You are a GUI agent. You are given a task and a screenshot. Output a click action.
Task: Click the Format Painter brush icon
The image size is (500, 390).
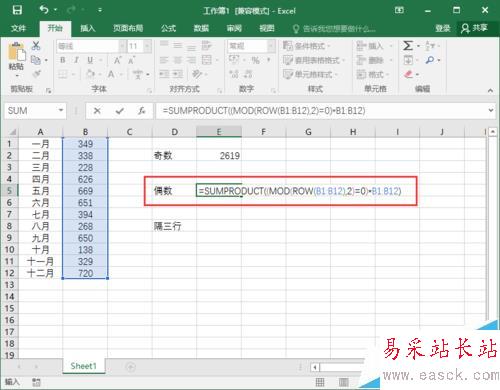pos(36,74)
